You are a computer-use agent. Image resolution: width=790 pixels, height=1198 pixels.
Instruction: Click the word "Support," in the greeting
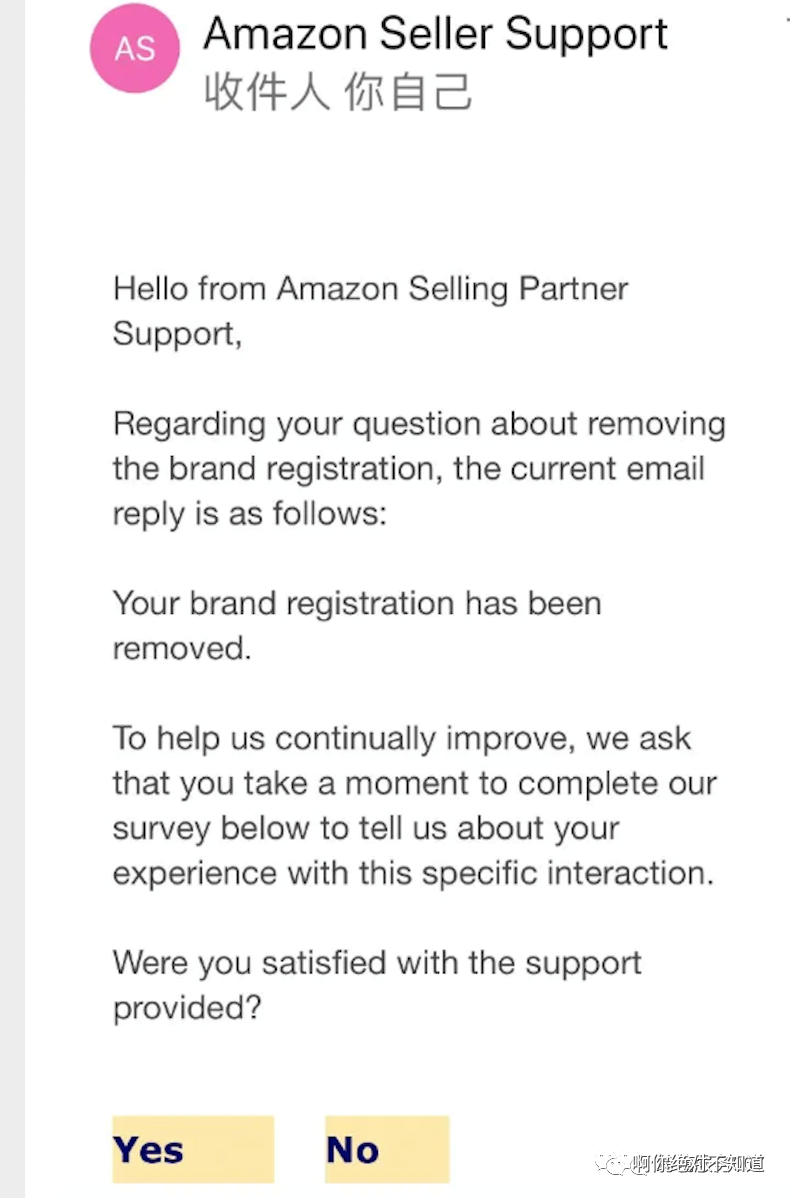tap(177, 333)
